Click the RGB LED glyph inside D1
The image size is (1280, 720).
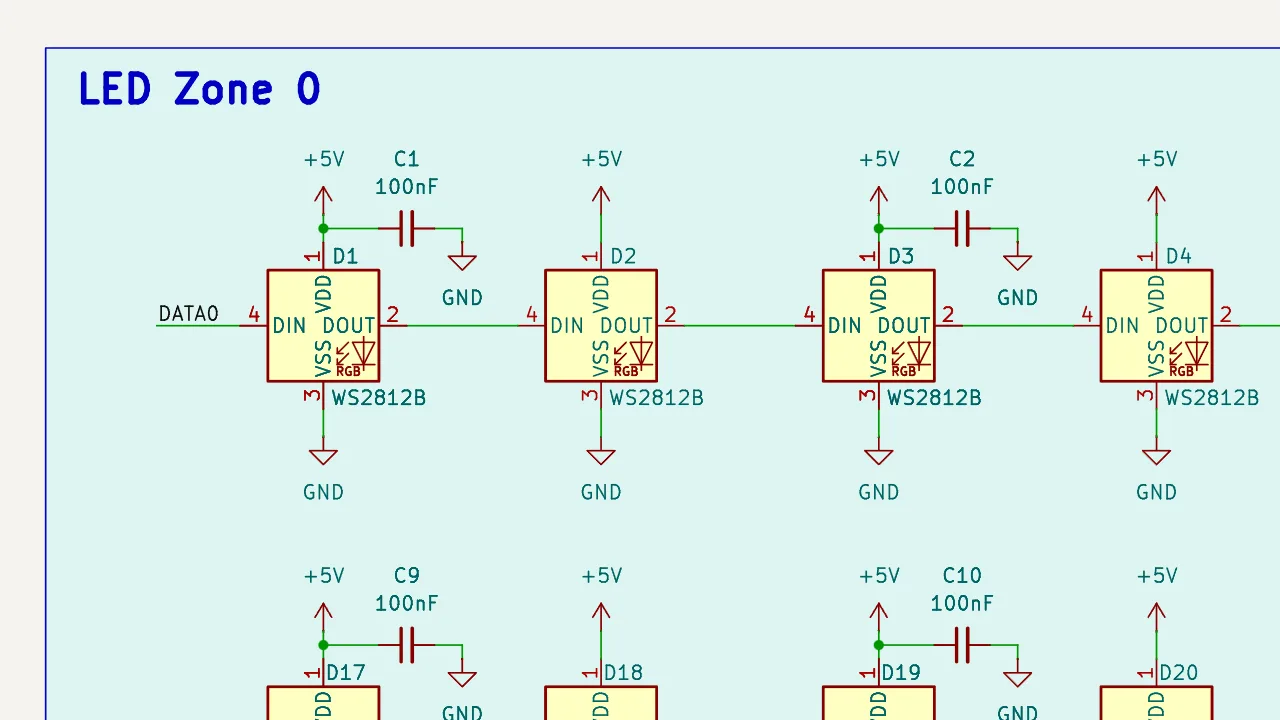click(355, 358)
